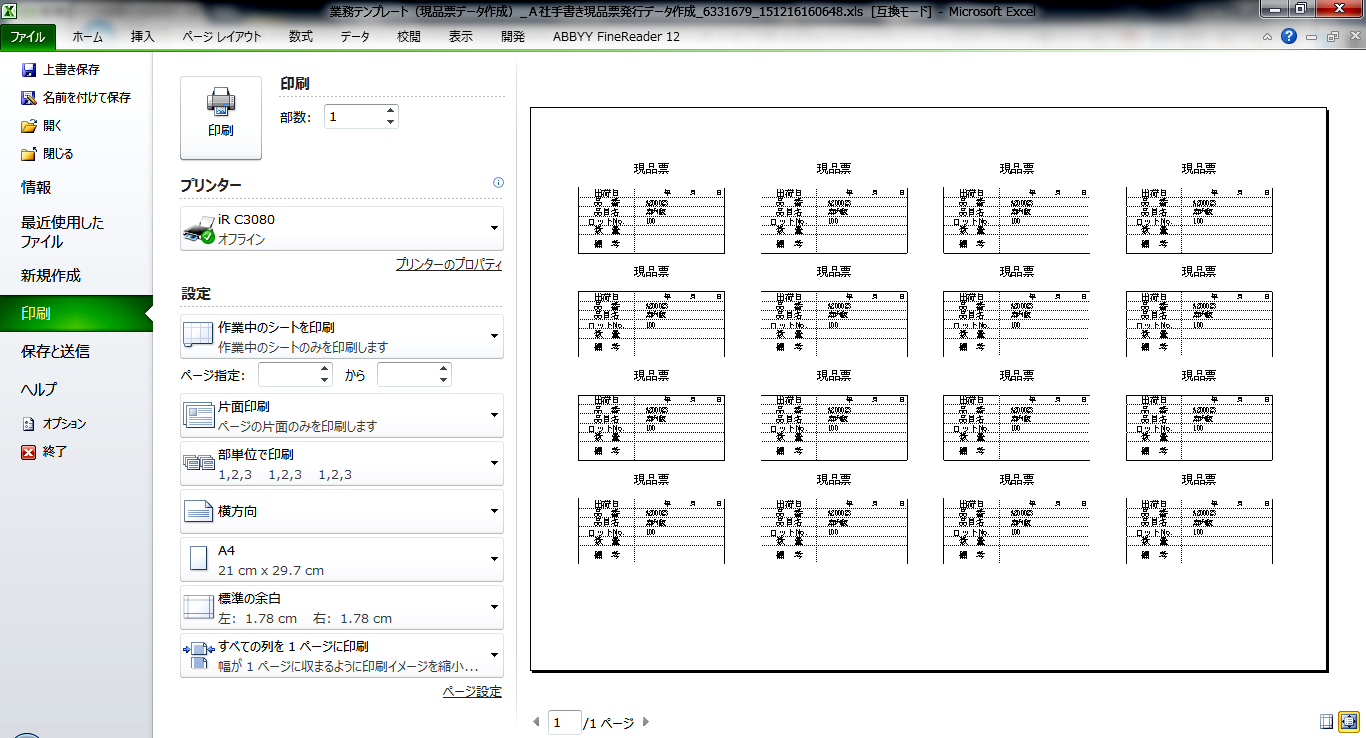Toggle Show Margins button in preview corner
The height and width of the screenshot is (738, 1366).
[1326, 721]
